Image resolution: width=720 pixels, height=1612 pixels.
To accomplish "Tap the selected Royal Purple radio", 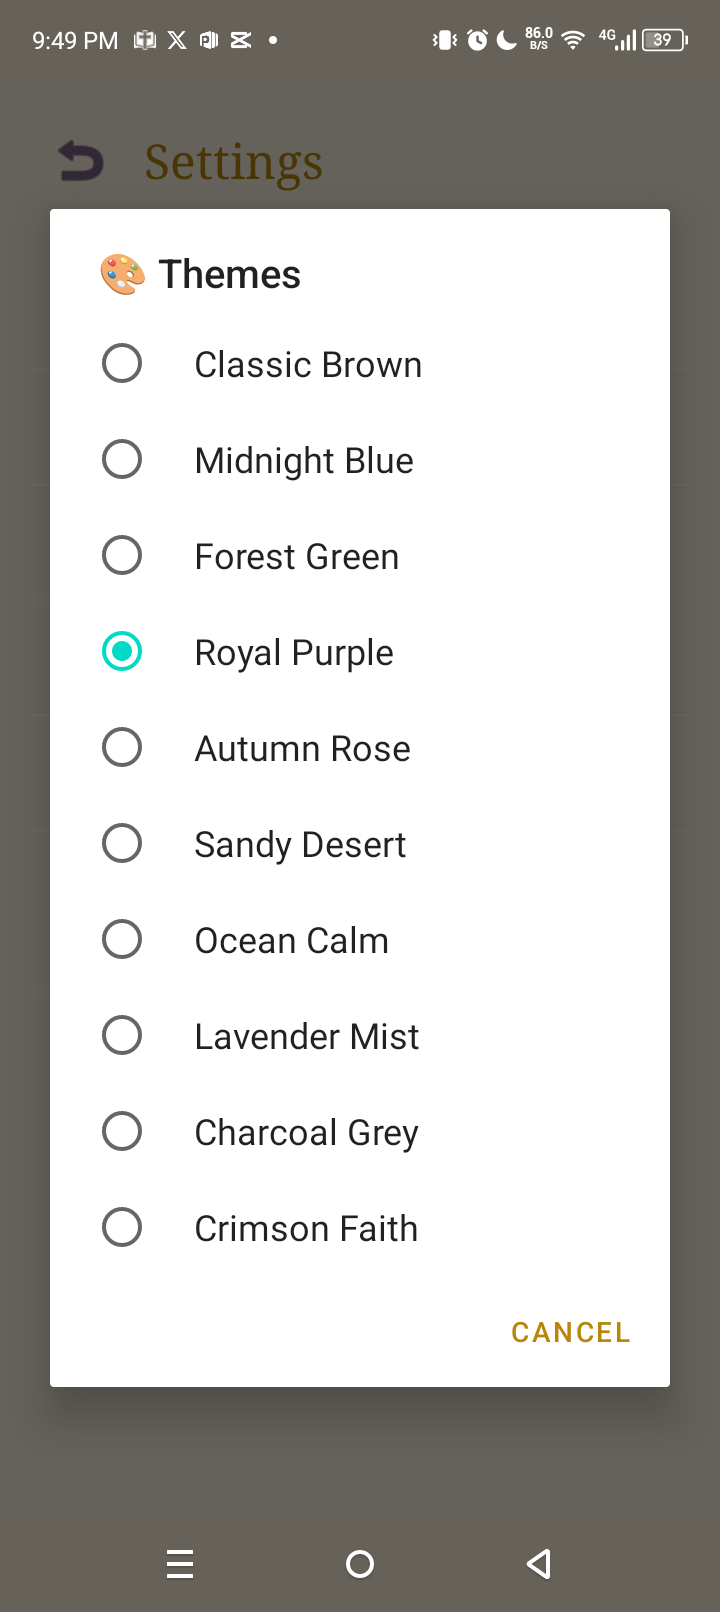I will pos(122,651).
